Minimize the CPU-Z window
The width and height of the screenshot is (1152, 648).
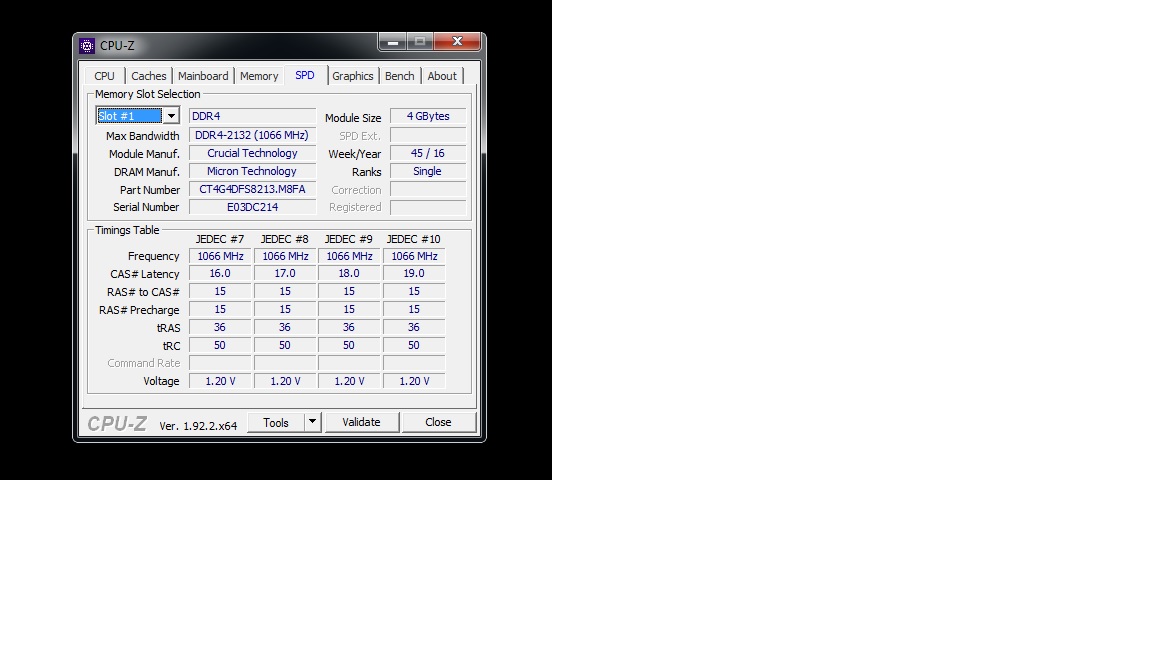[x=392, y=43]
